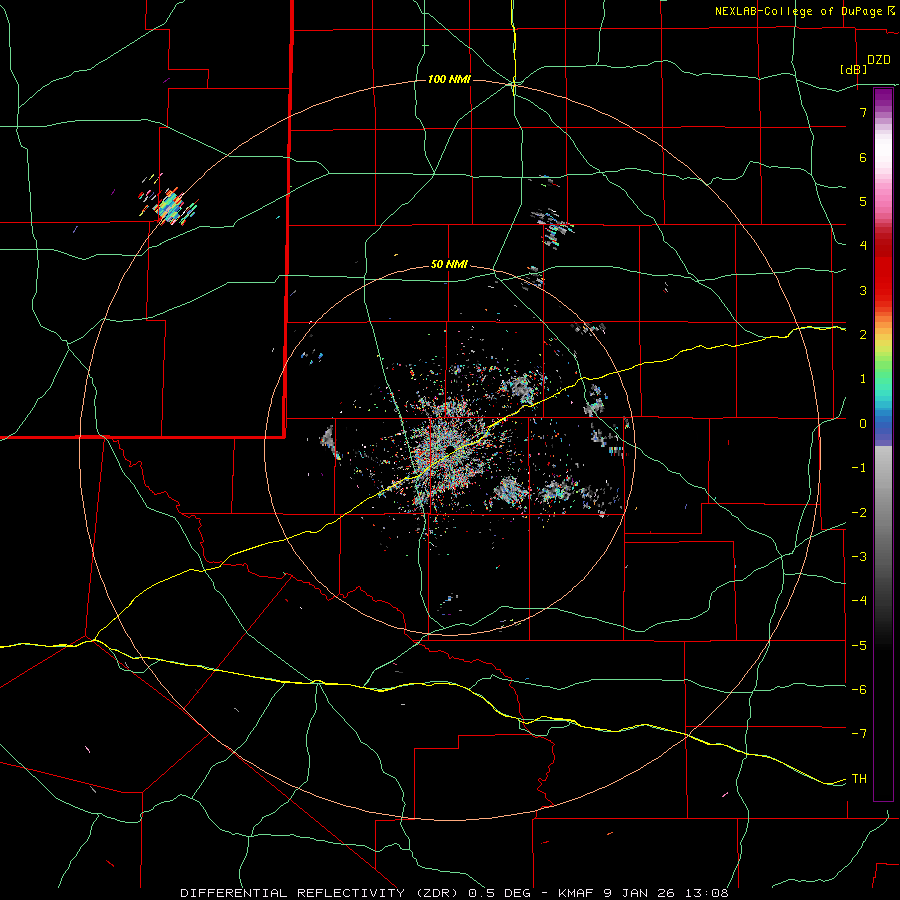
Task: Click the -5 value on color scale
Action: point(859,645)
